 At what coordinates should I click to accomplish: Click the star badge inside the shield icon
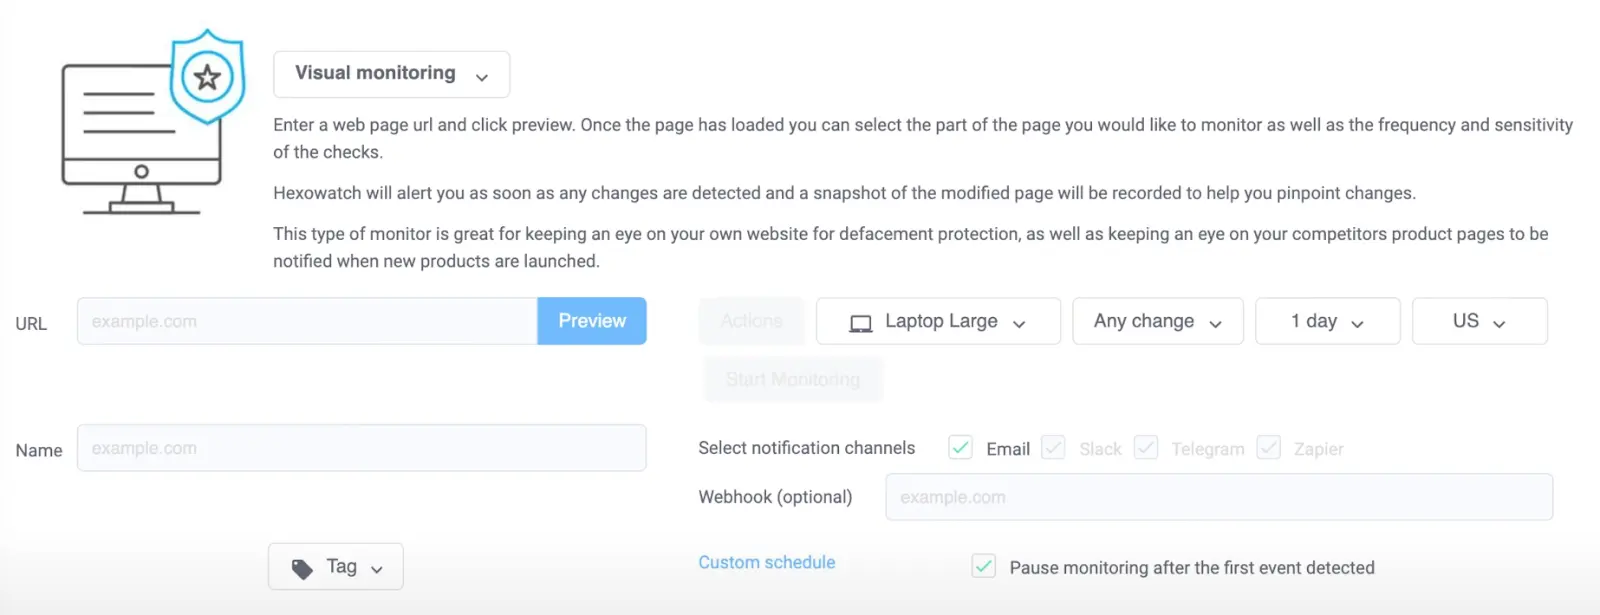click(x=207, y=76)
